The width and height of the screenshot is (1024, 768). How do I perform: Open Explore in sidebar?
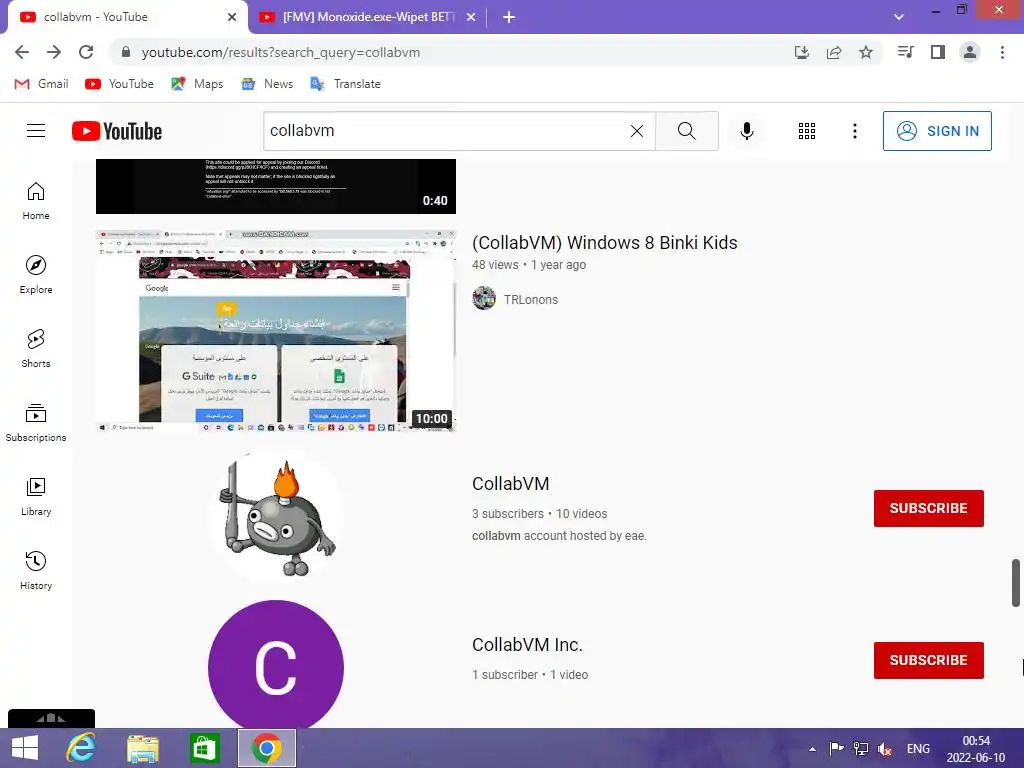click(x=36, y=275)
